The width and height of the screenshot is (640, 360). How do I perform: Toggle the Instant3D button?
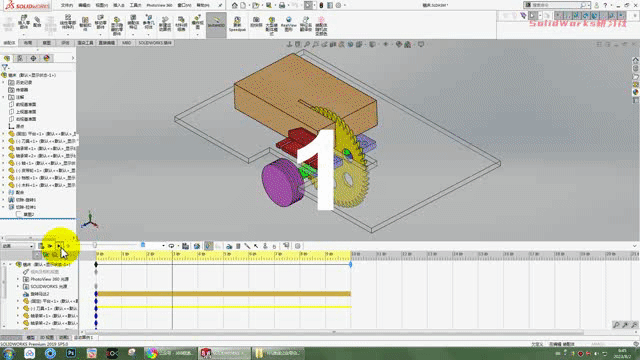[216, 24]
